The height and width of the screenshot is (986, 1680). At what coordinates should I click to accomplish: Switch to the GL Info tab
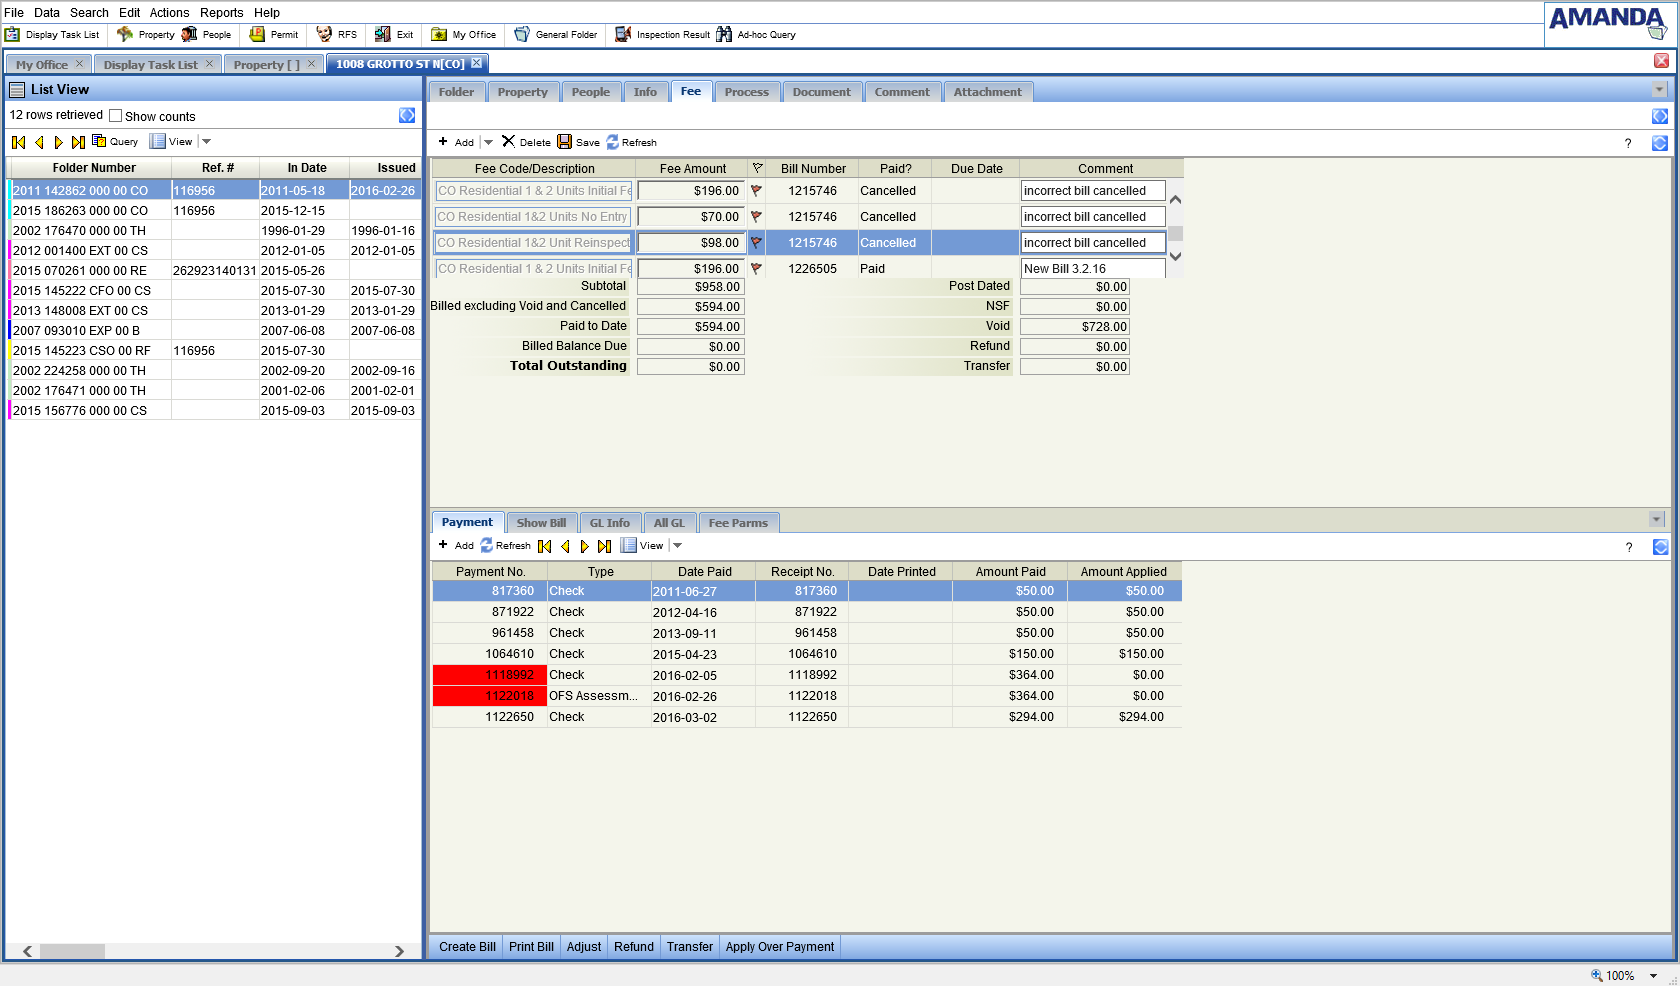tap(609, 523)
